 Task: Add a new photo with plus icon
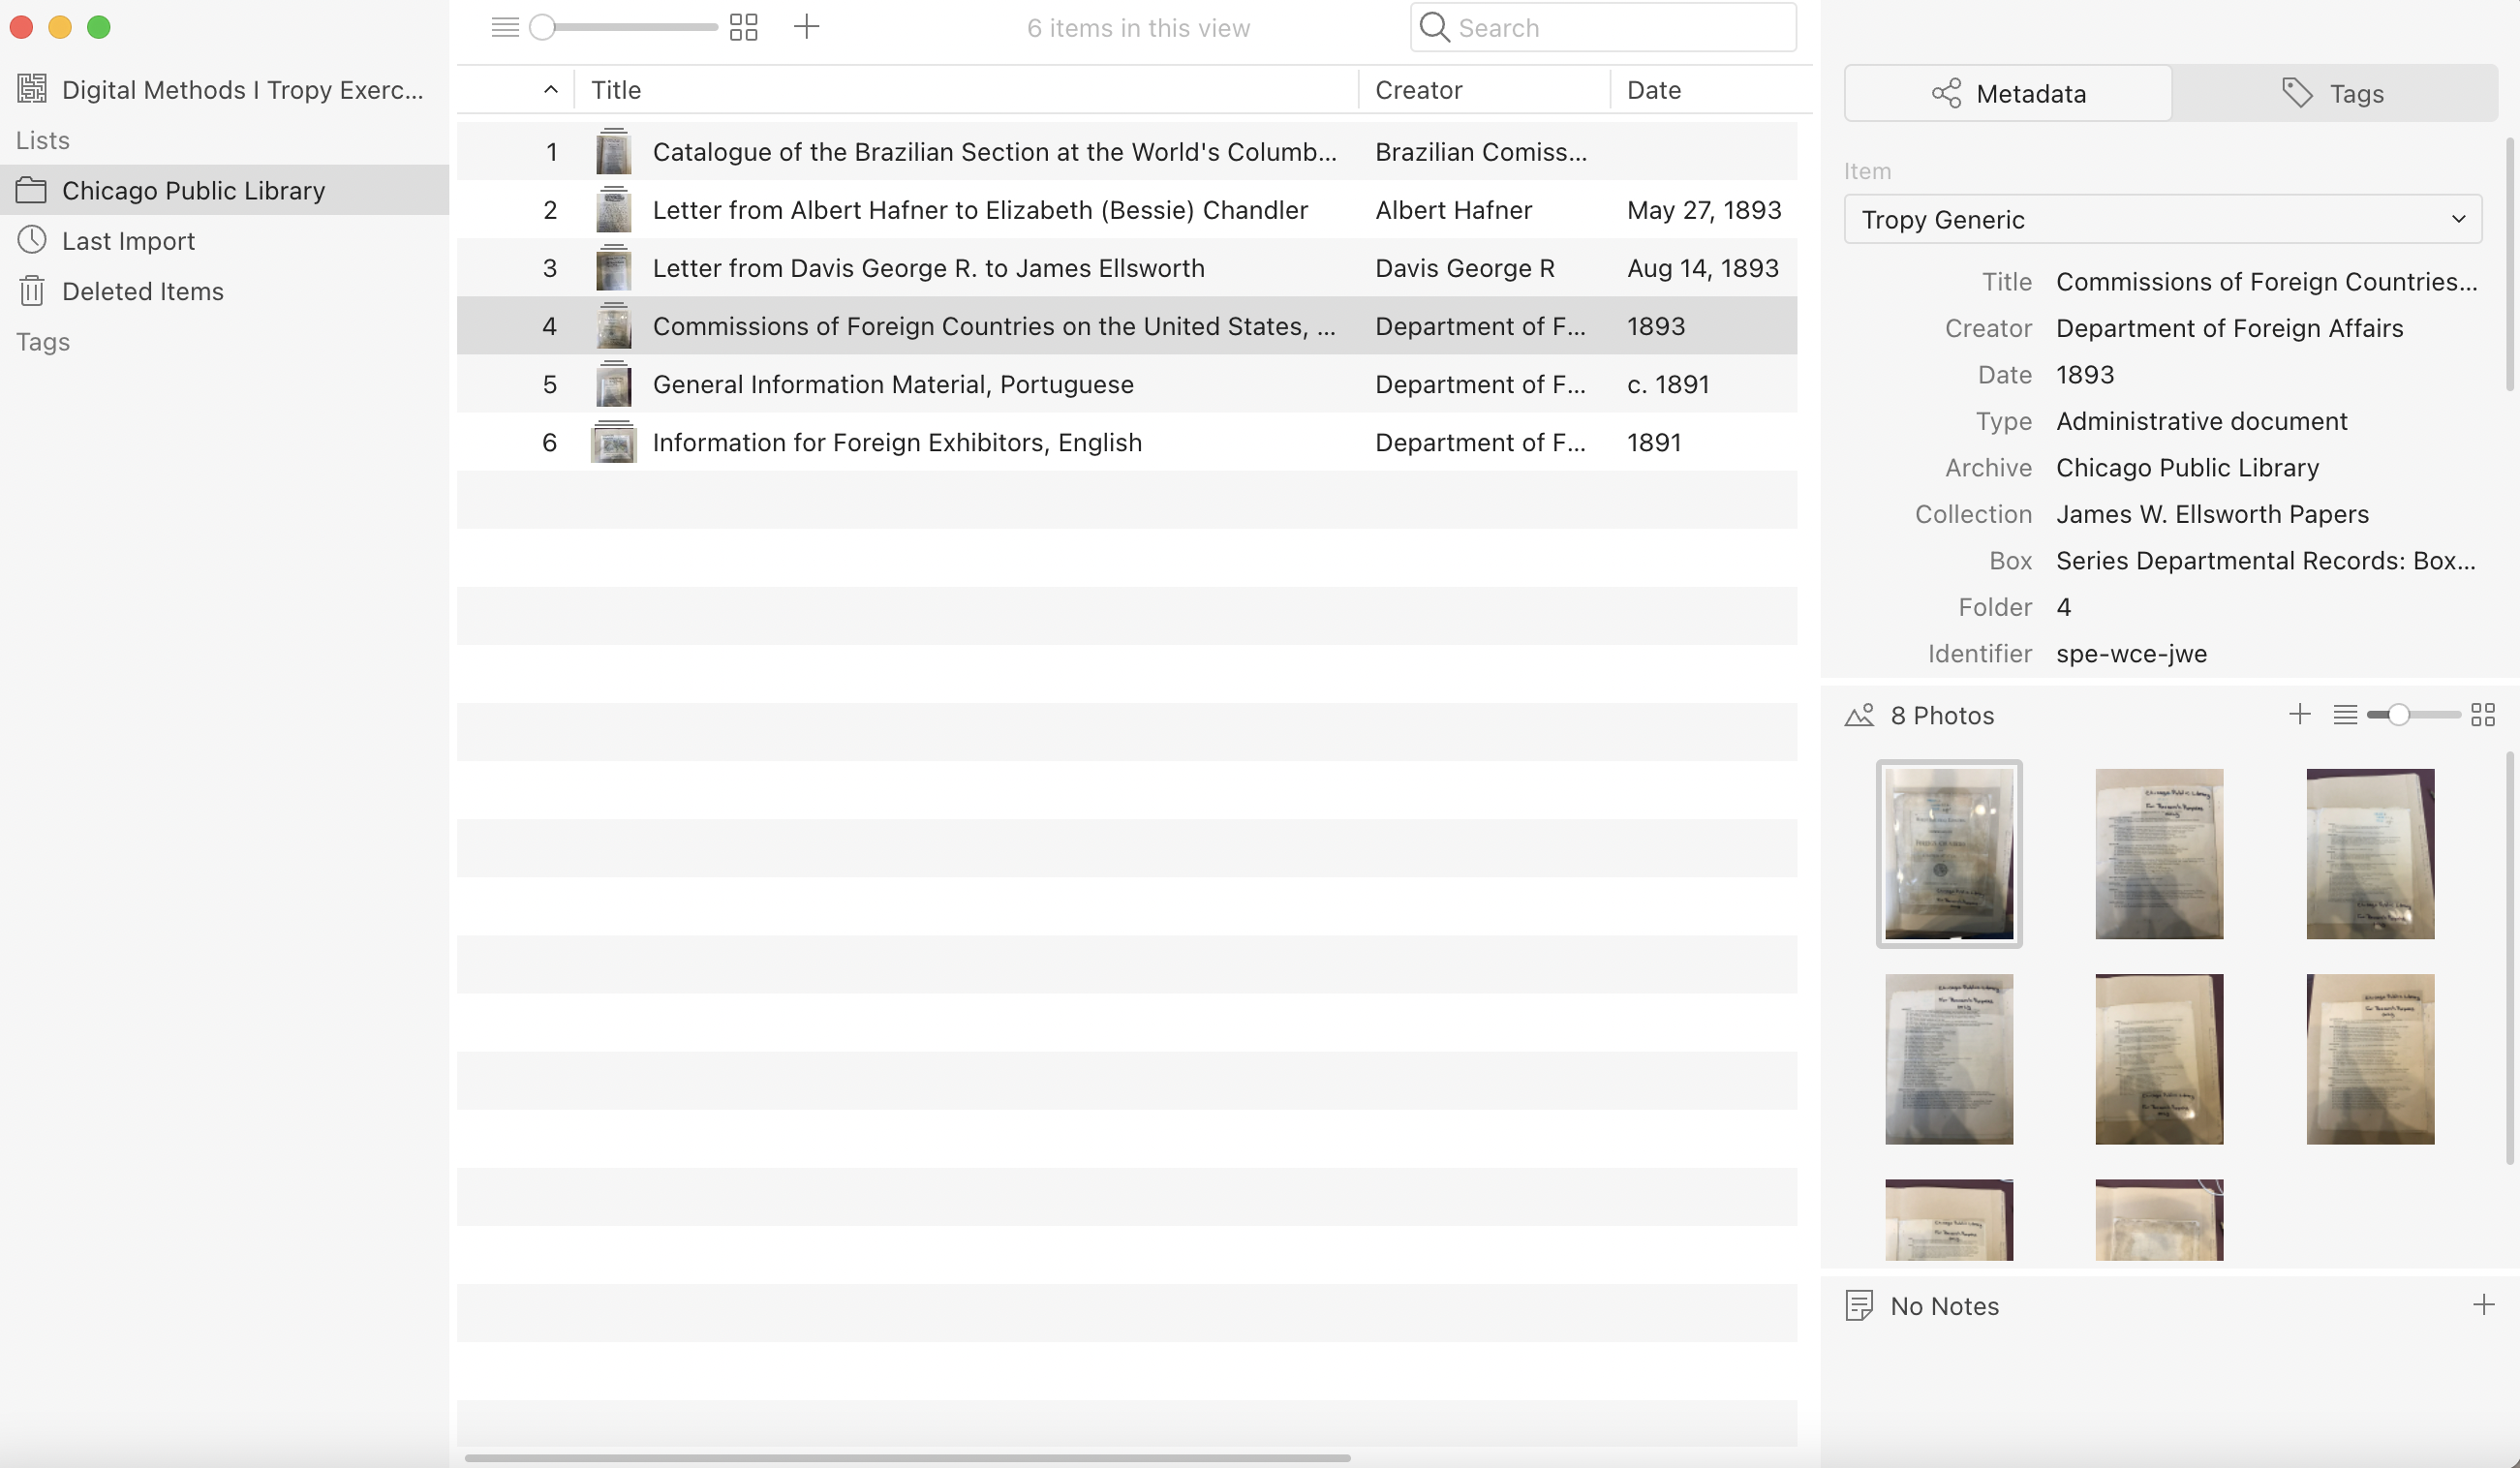click(x=2299, y=714)
